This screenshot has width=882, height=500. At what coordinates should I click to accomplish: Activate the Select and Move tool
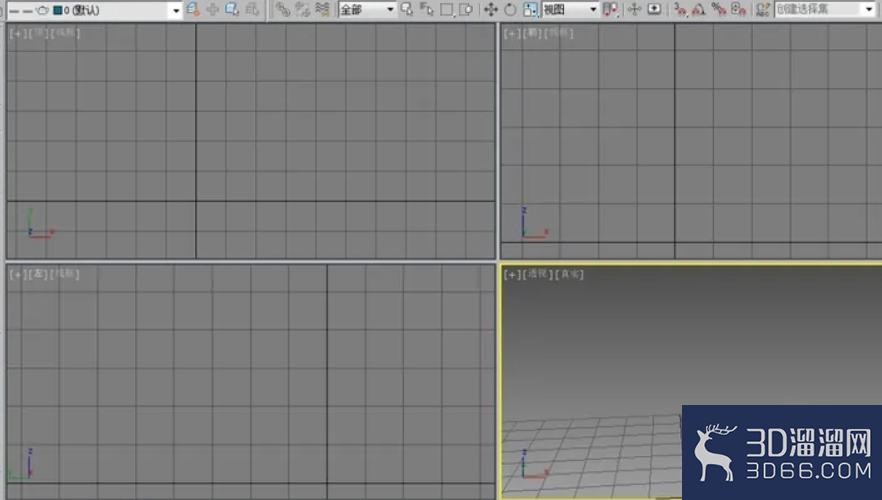pos(491,10)
